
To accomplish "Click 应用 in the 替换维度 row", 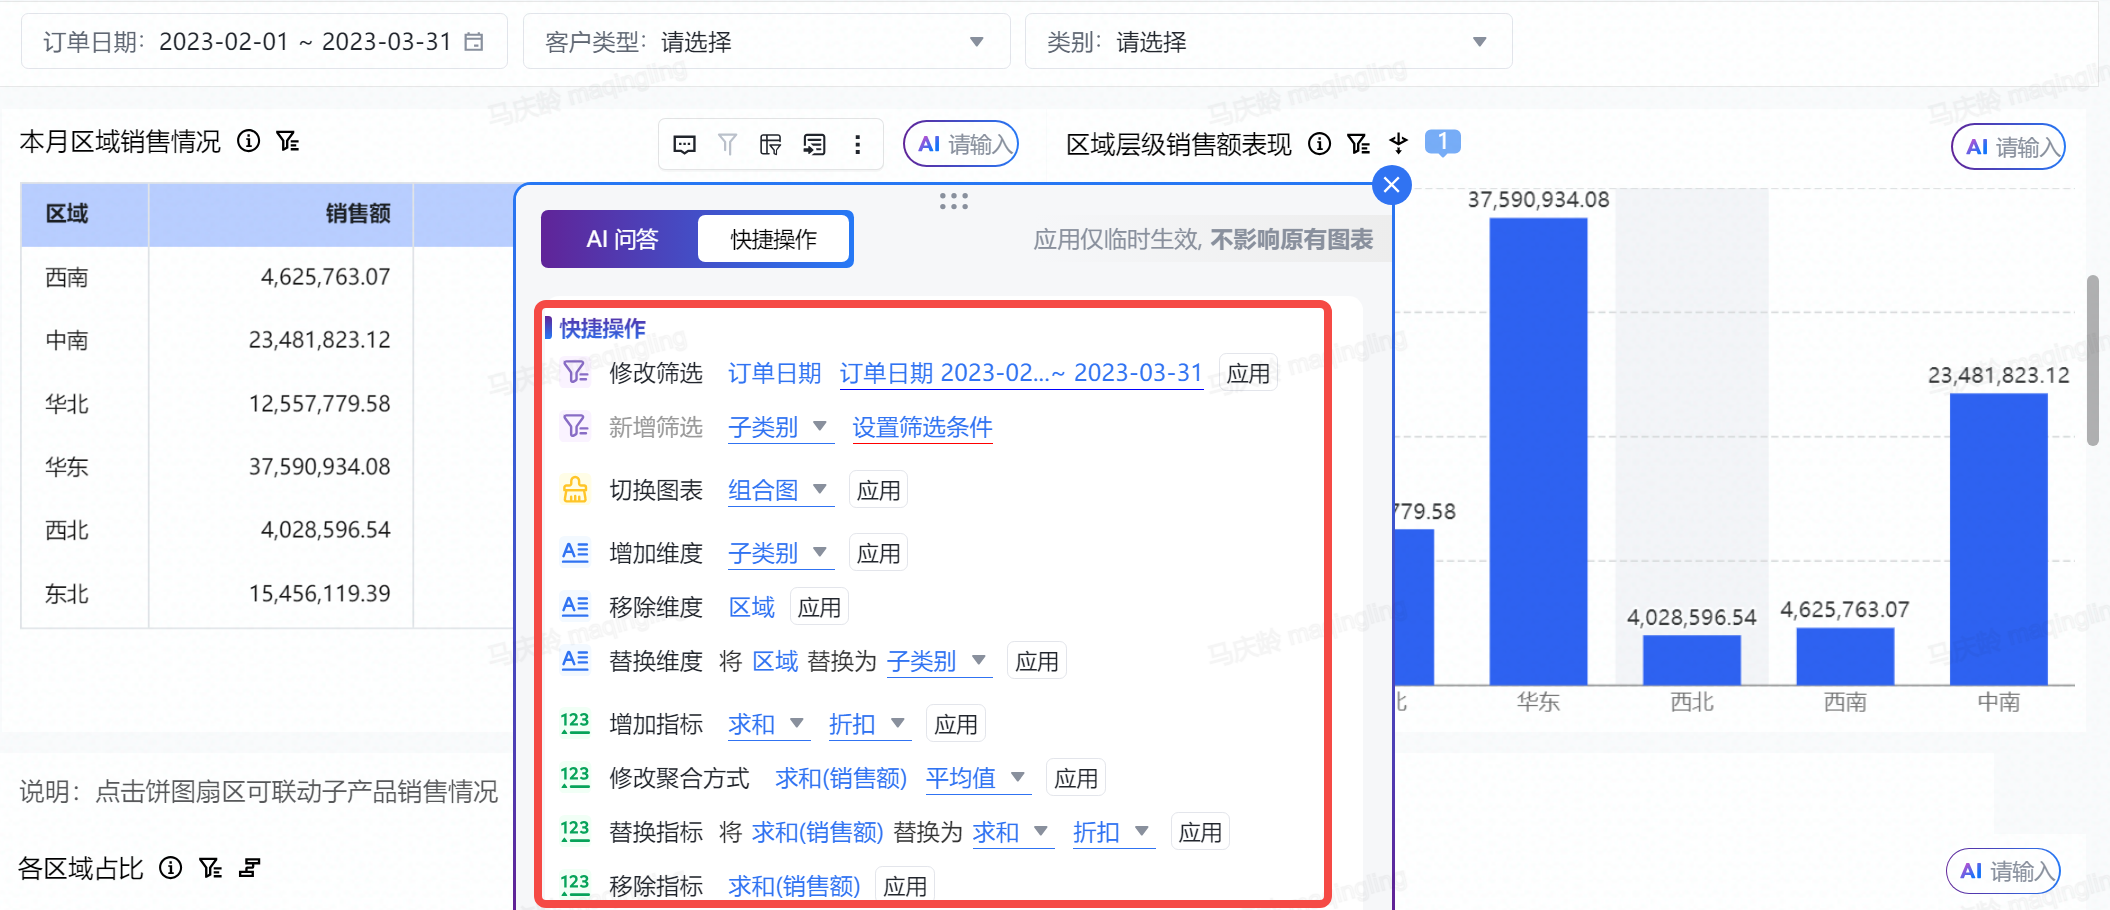I will tap(1036, 661).
